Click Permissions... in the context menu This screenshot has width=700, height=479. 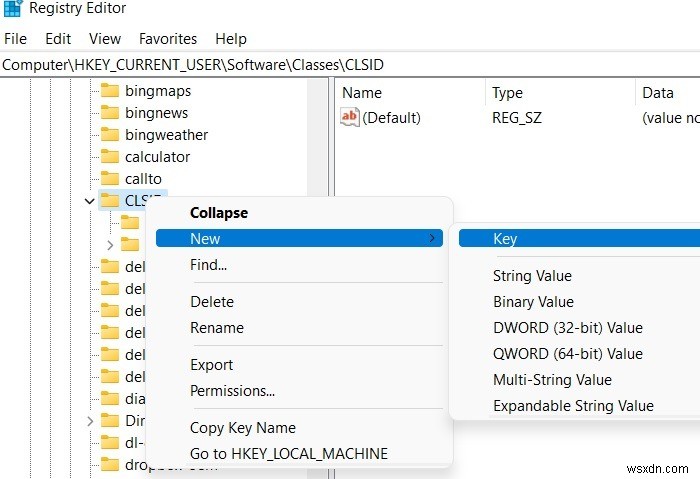coord(232,391)
